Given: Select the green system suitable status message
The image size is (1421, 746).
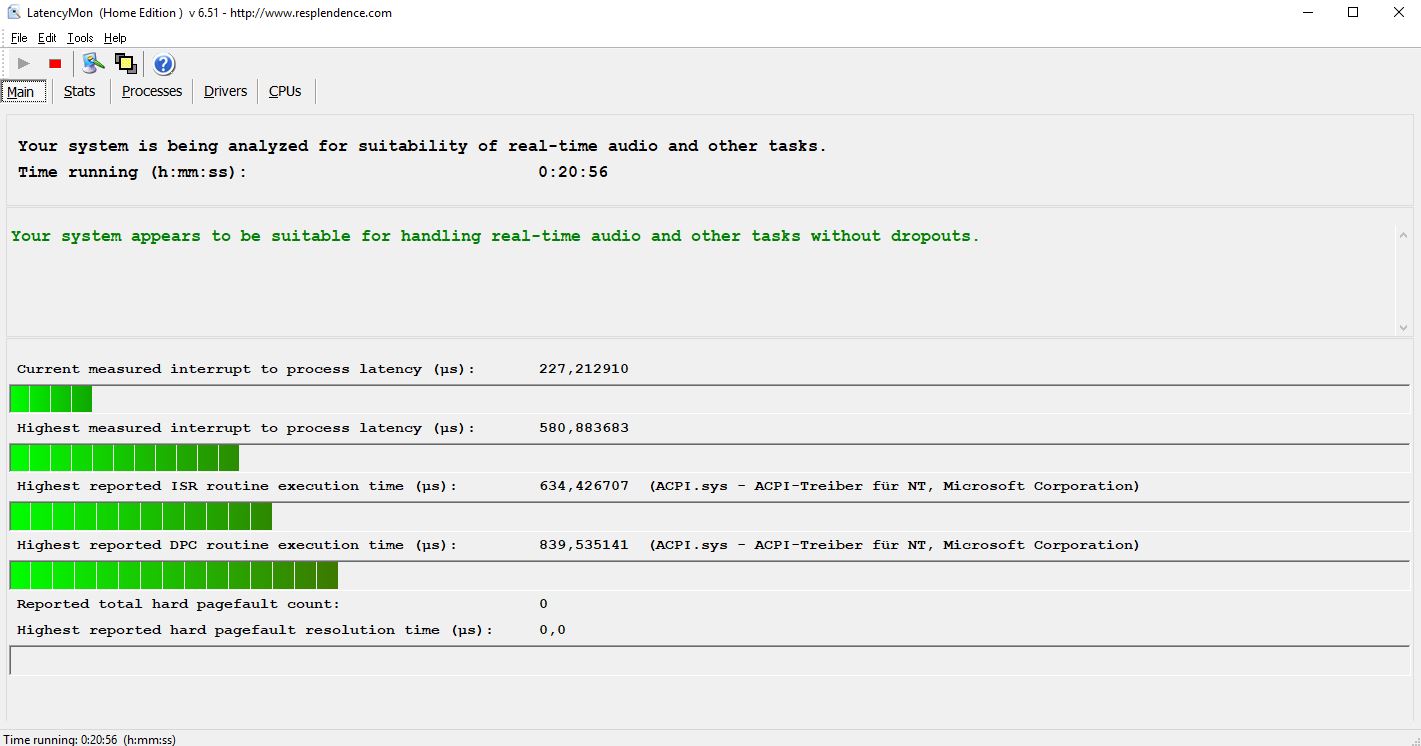Looking at the screenshot, I should tap(495, 237).
